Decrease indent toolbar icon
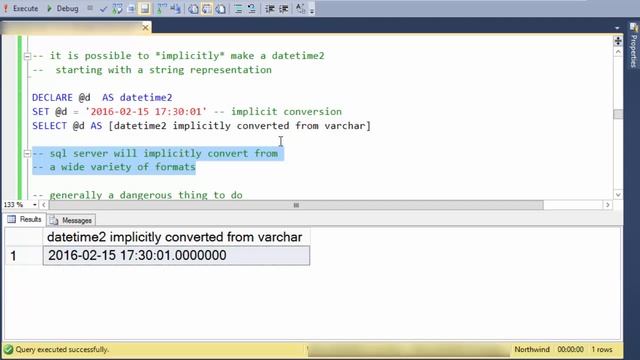This screenshot has width=640, height=360. click(x=269, y=9)
